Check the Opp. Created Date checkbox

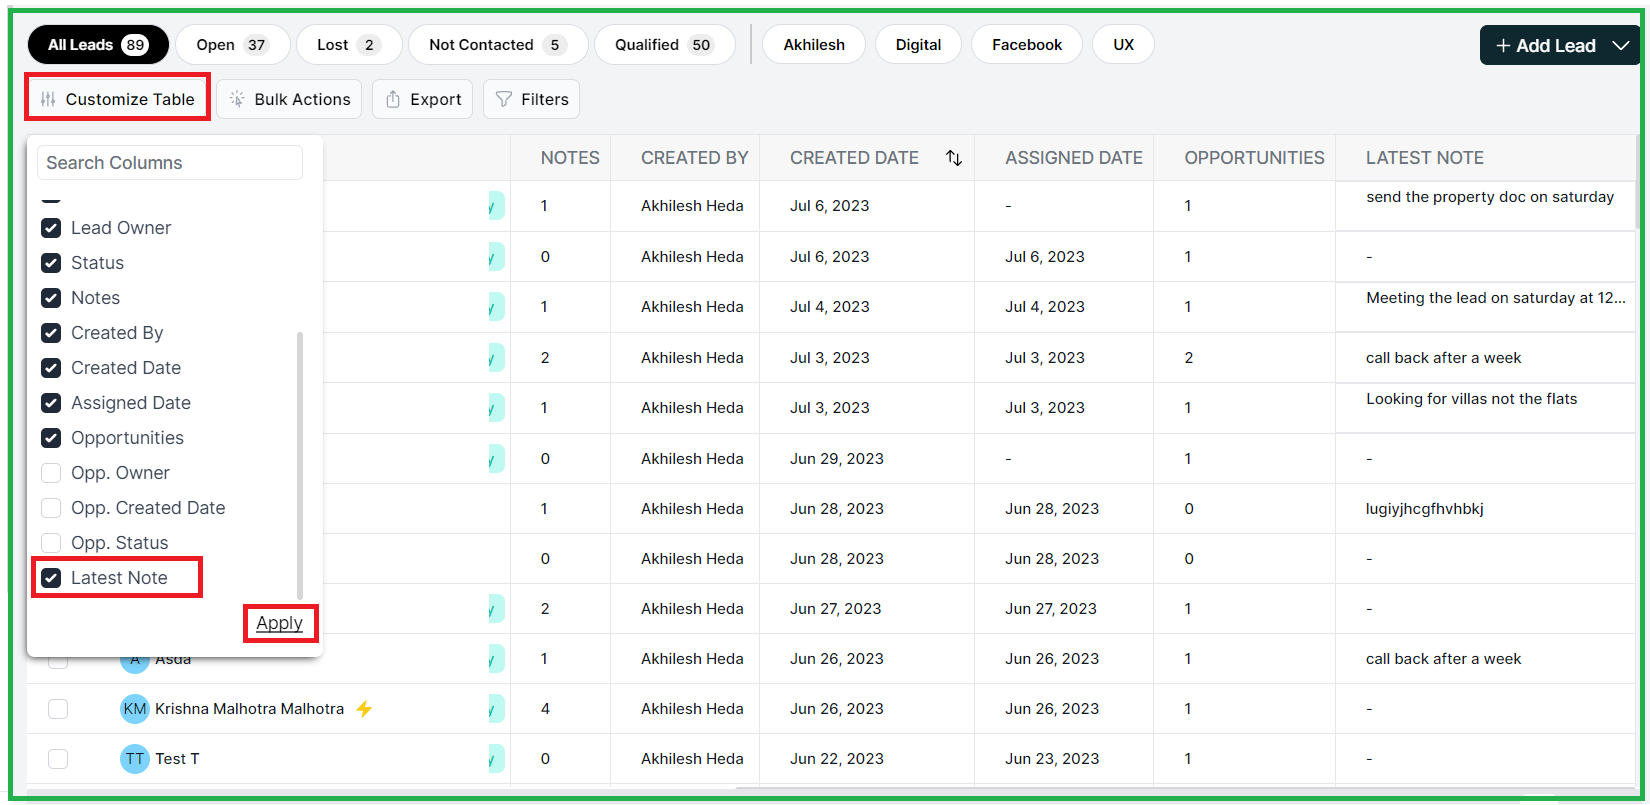pyautogui.click(x=51, y=508)
